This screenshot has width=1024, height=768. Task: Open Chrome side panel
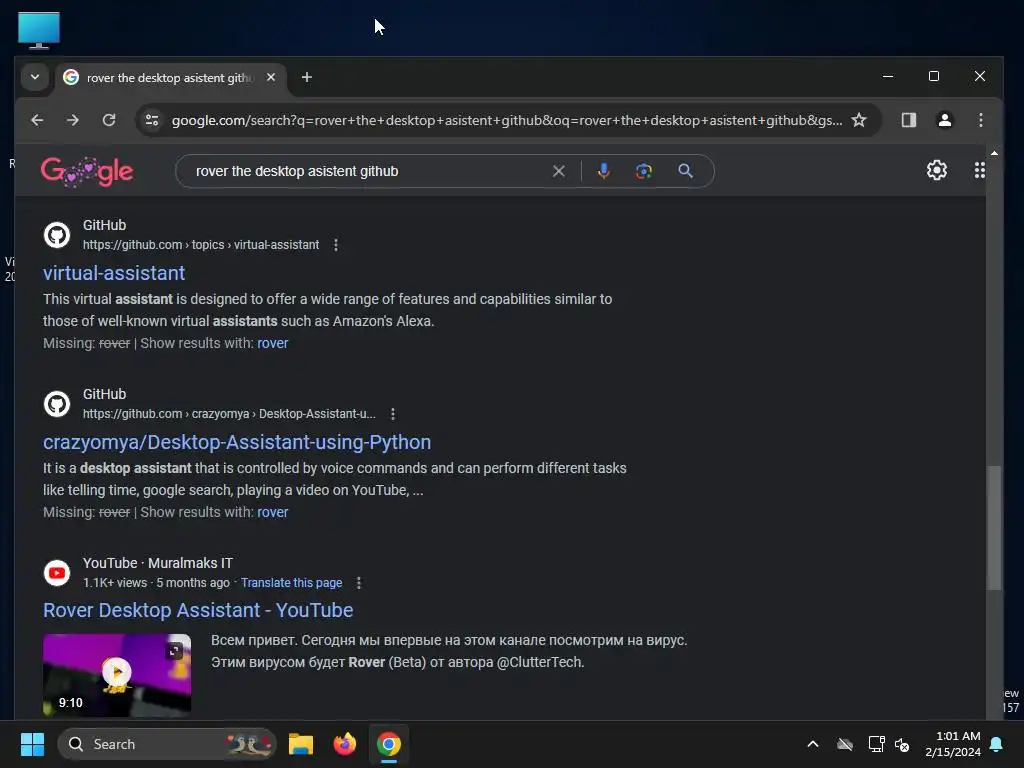908,120
